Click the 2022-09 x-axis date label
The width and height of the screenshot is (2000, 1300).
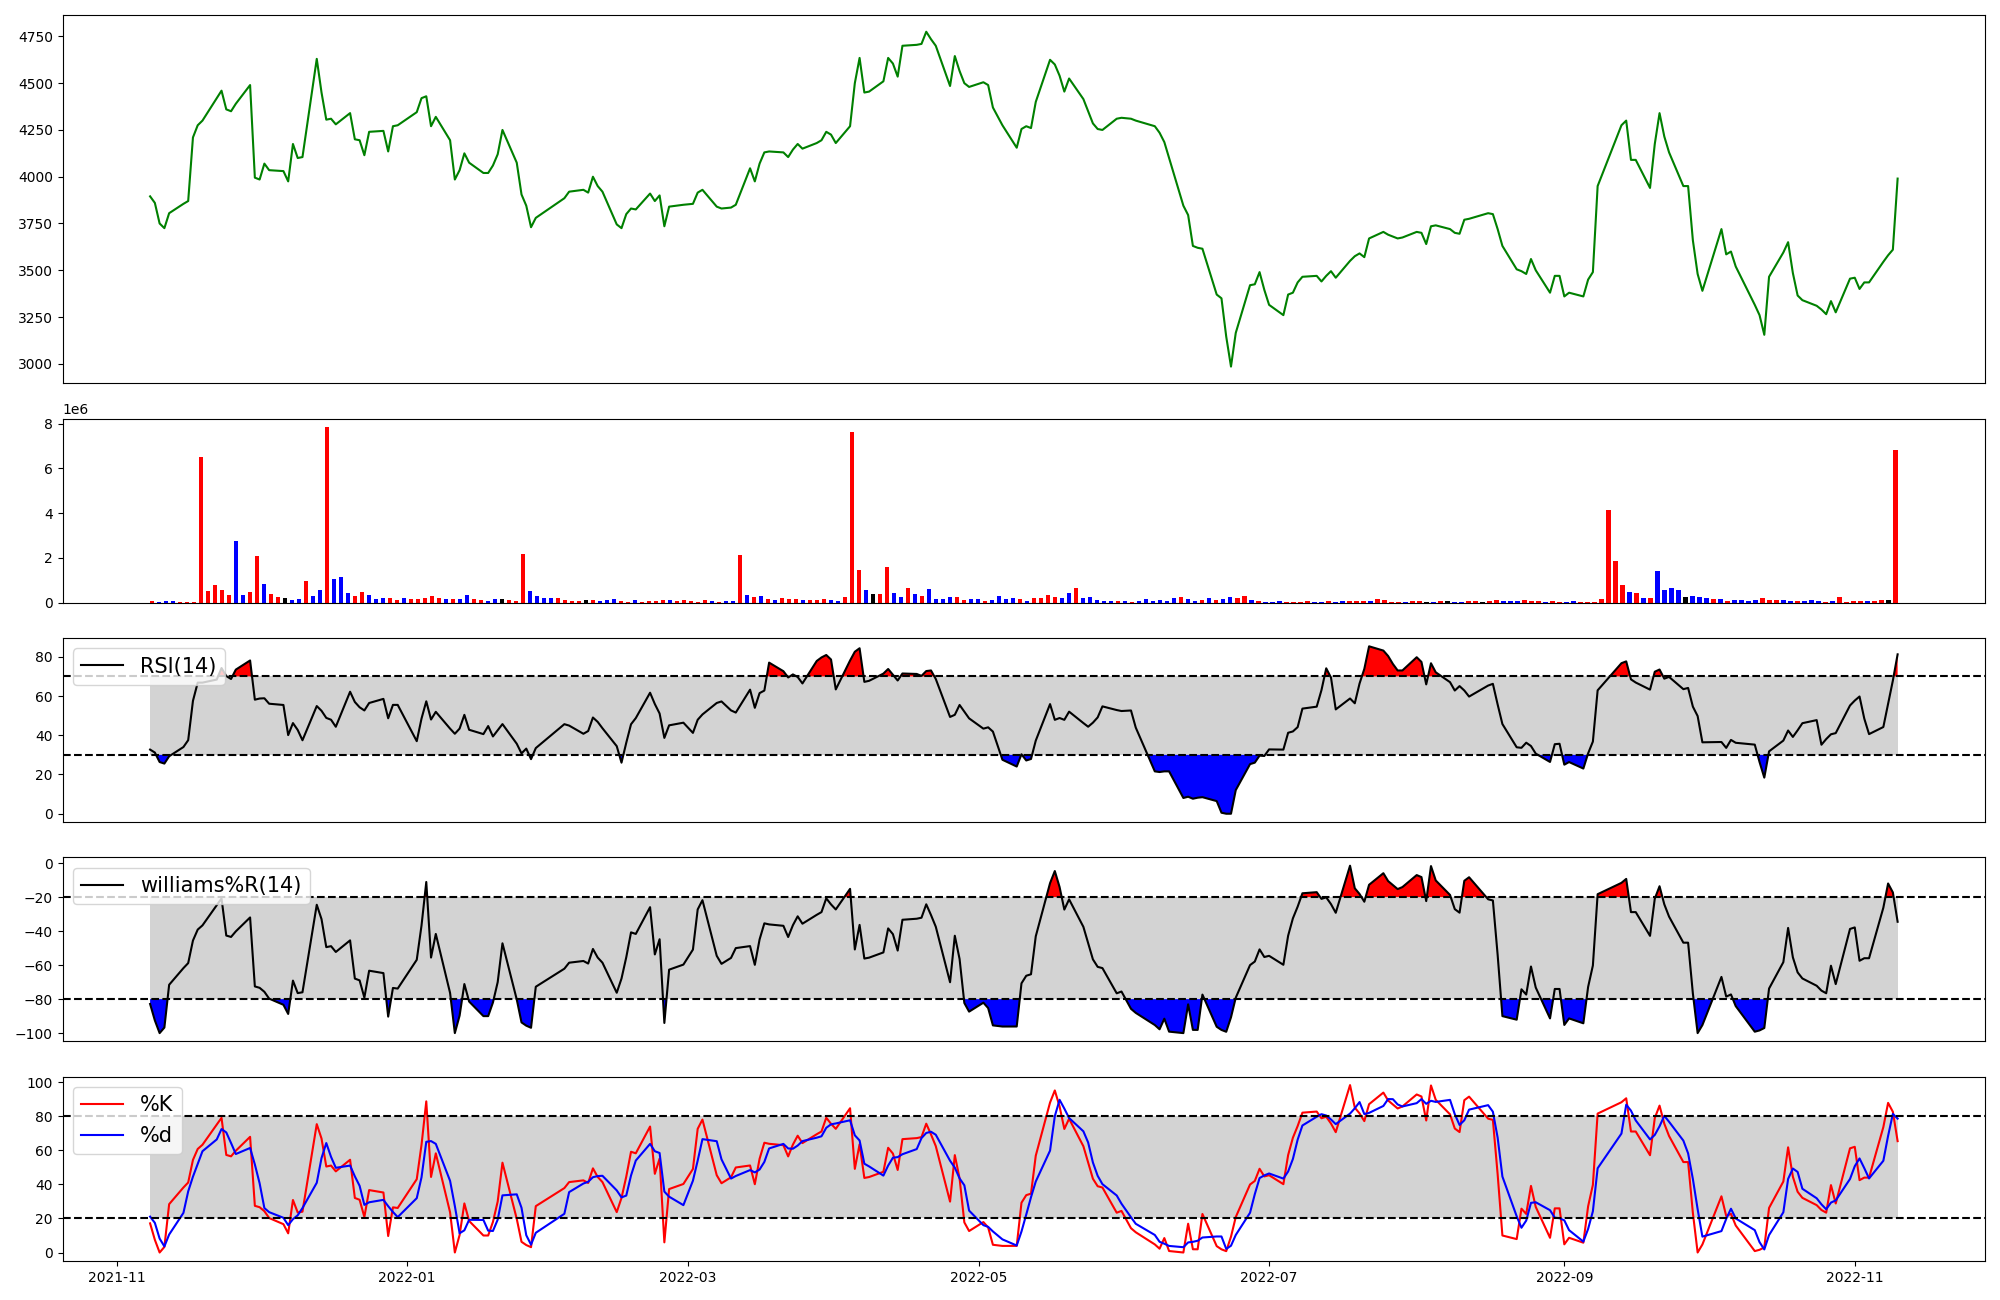[x=1564, y=1277]
